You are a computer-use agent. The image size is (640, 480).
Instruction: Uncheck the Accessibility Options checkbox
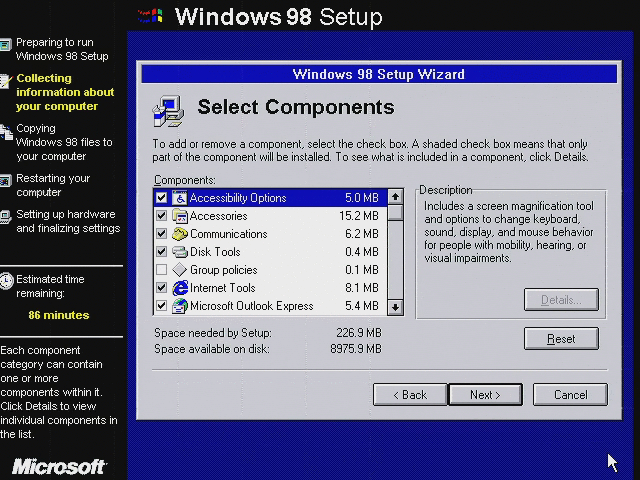162,198
